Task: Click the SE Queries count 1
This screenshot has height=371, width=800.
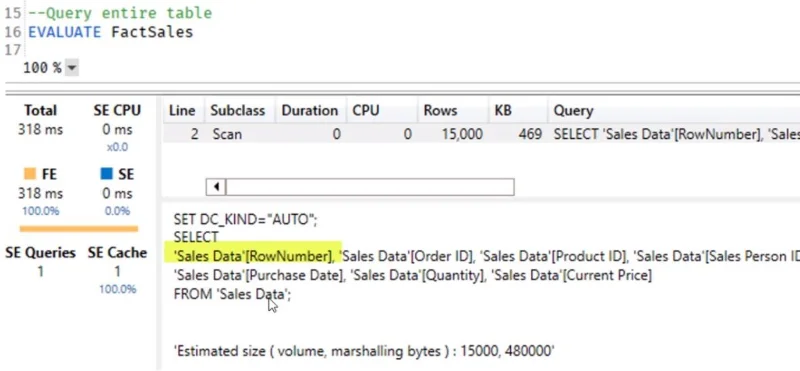Action: (40, 272)
